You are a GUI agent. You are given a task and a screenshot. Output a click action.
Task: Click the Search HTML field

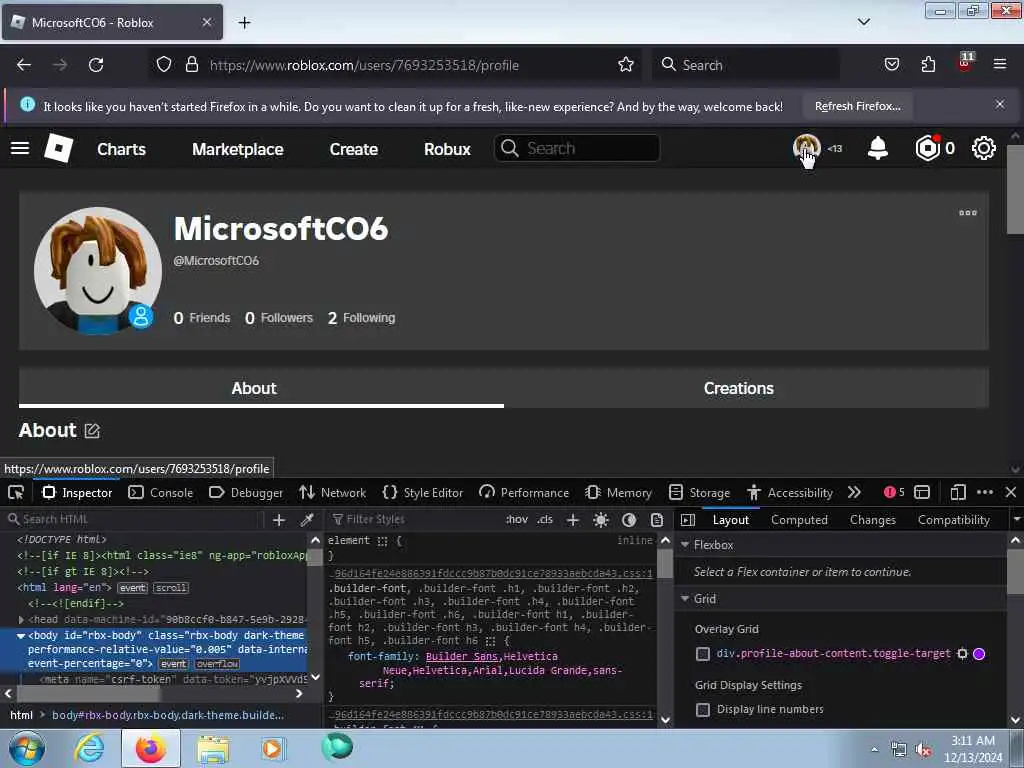(x=134, y=520)
